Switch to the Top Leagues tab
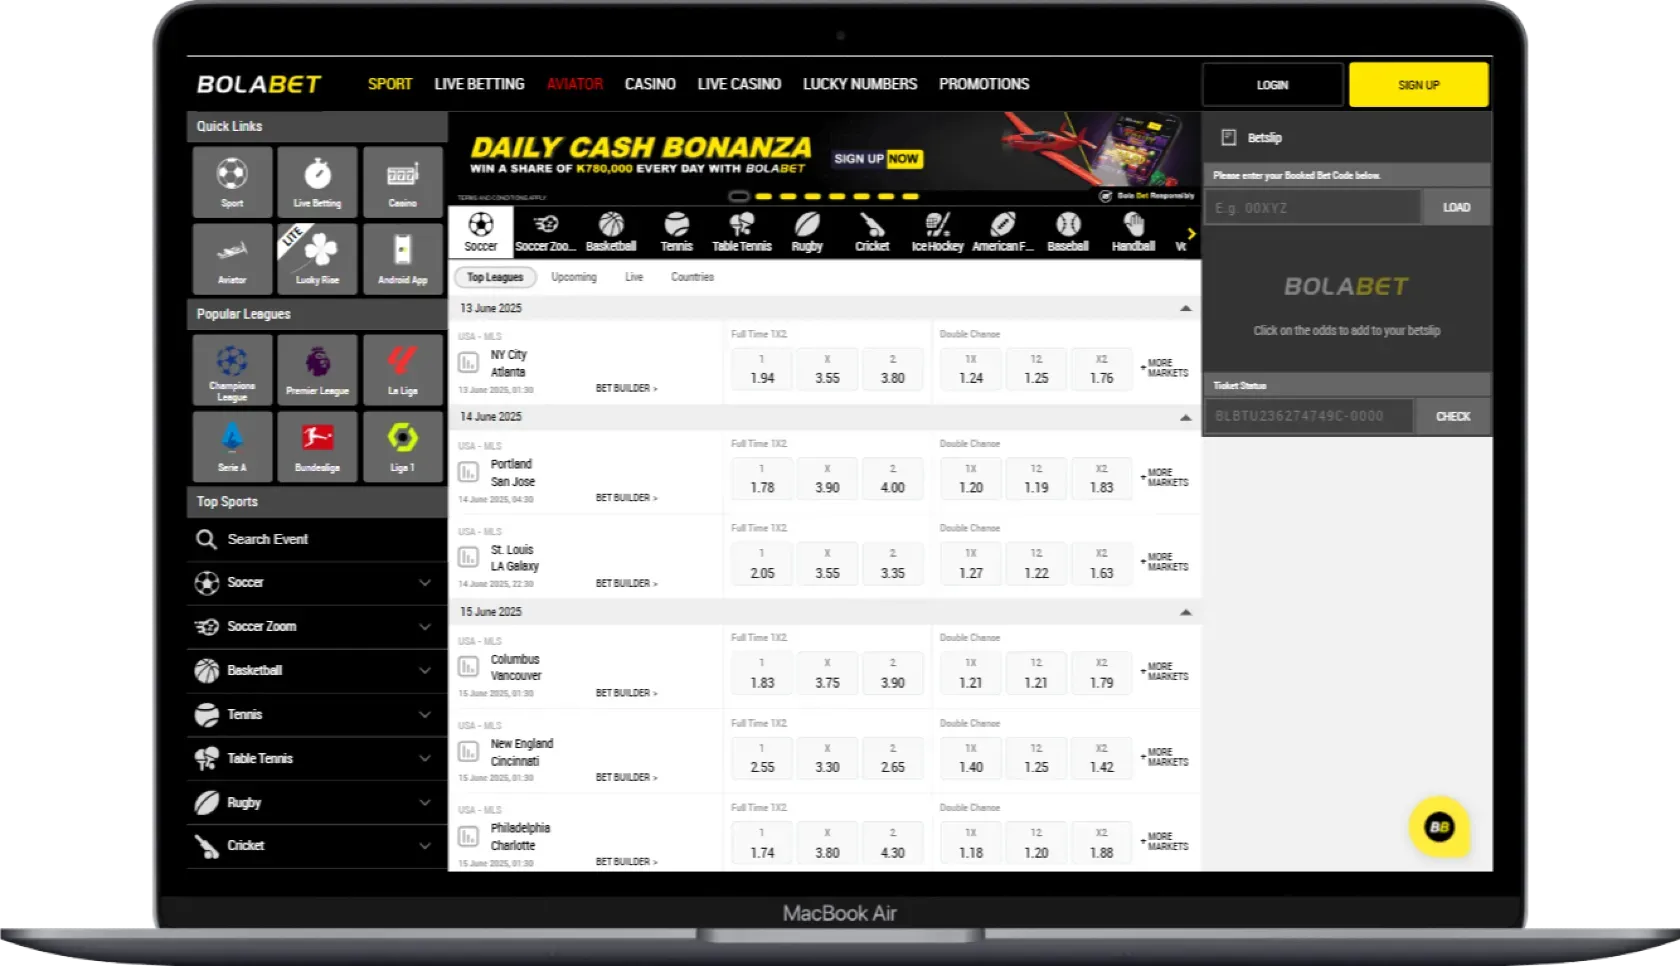This screenshot has width=1680, height=966. point(495,277)
